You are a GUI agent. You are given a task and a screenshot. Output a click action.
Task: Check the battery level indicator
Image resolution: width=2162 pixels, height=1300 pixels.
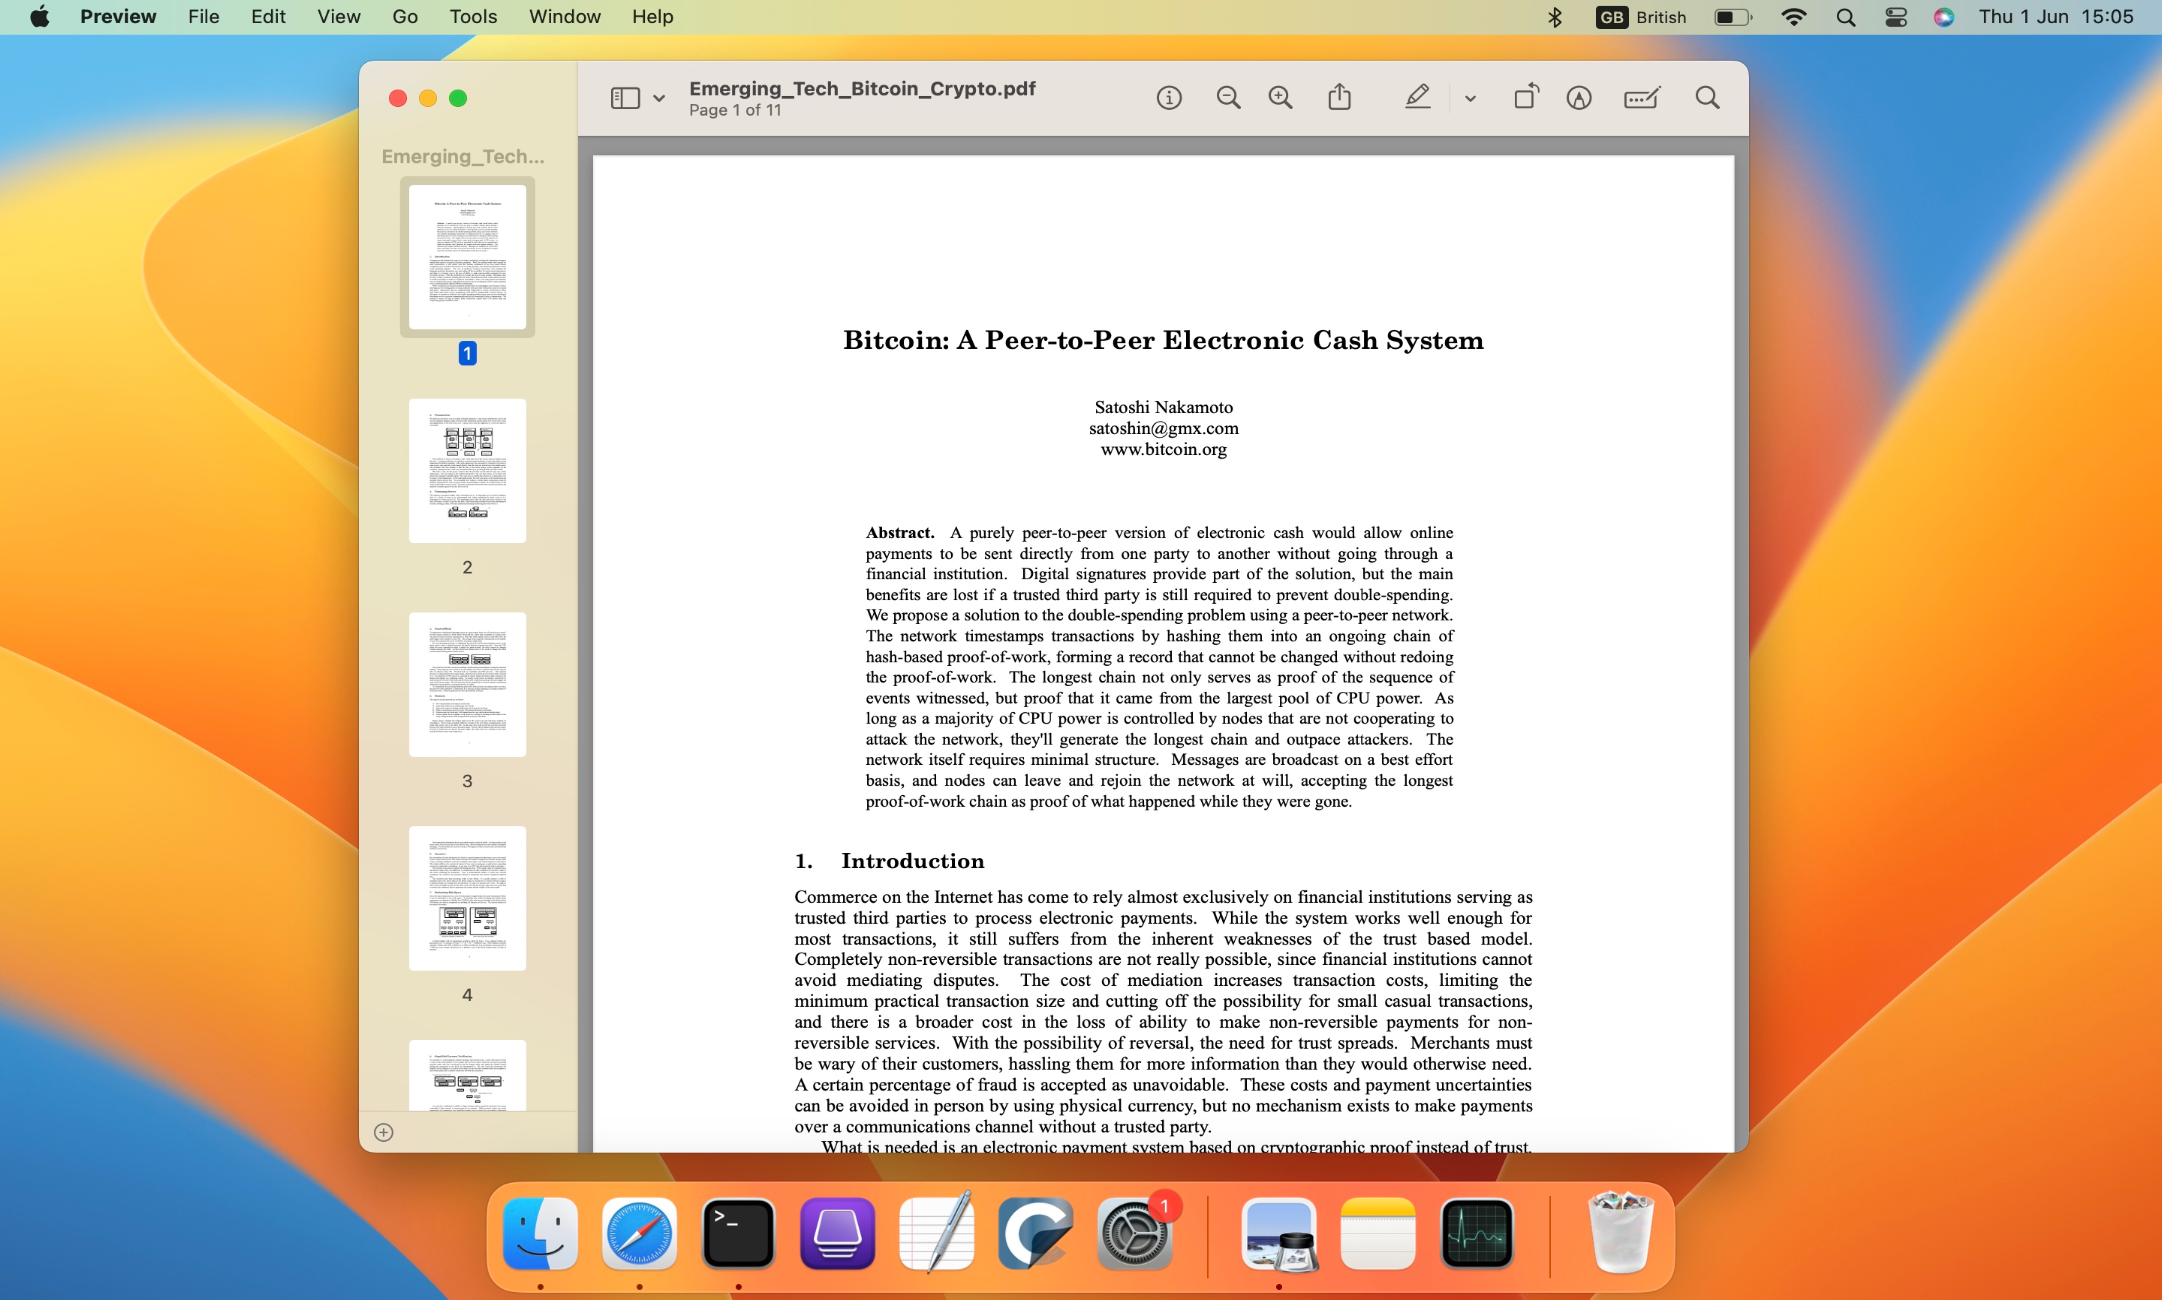tap(1731, 17)
